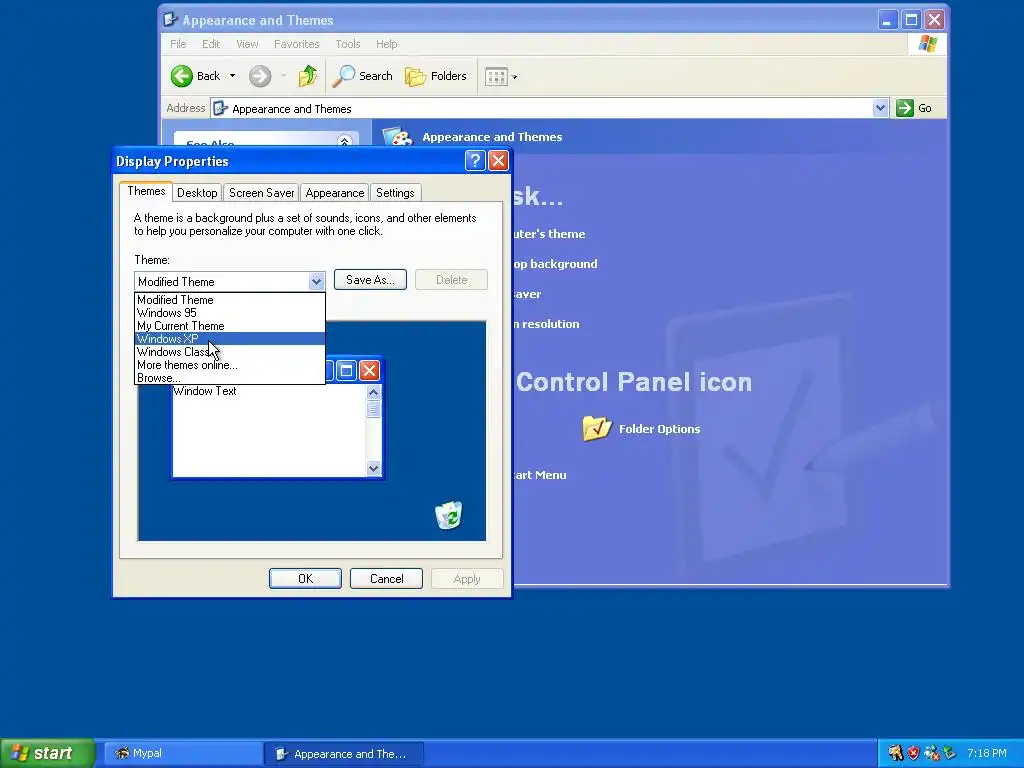The image size is (1024, 768).
Task: Click the preview window scrollbar up arrow
Action: pos(374,392)
